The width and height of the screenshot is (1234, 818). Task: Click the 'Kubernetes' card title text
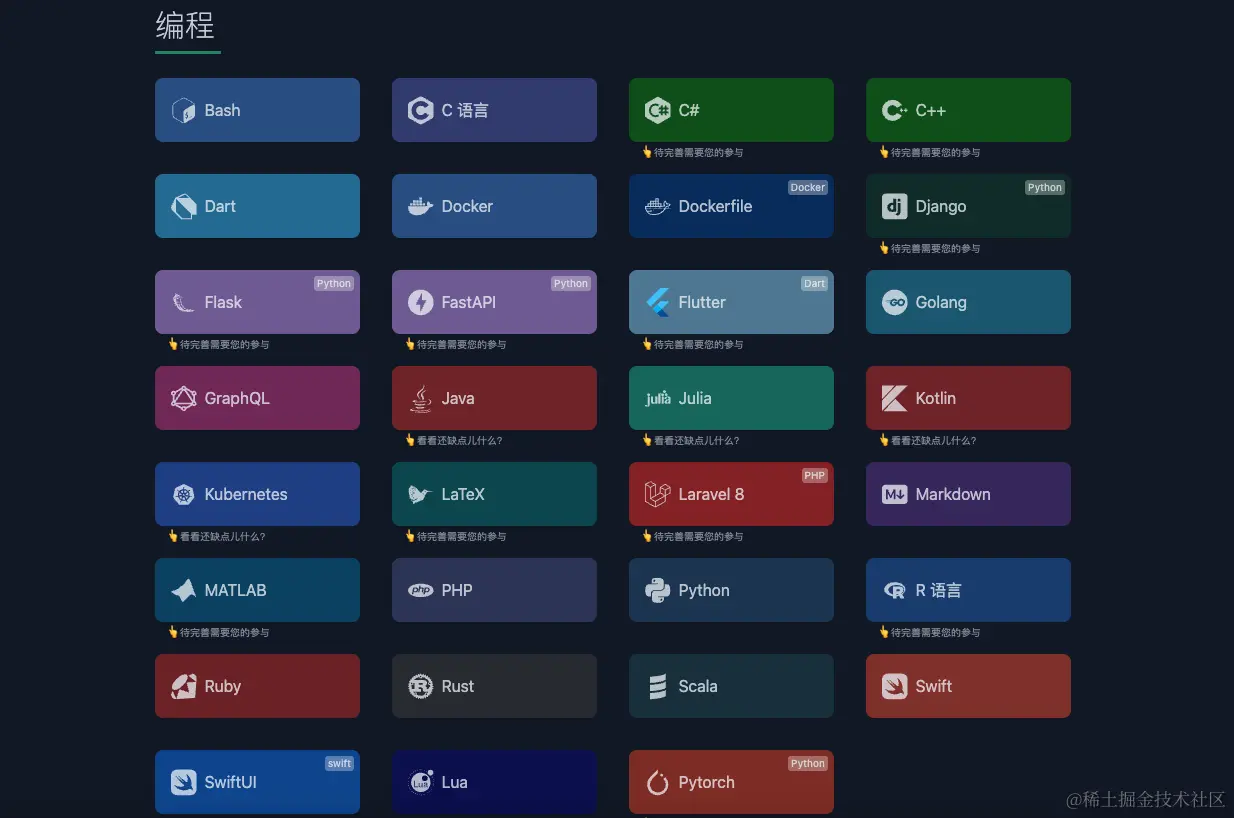[x=246, y=494]
